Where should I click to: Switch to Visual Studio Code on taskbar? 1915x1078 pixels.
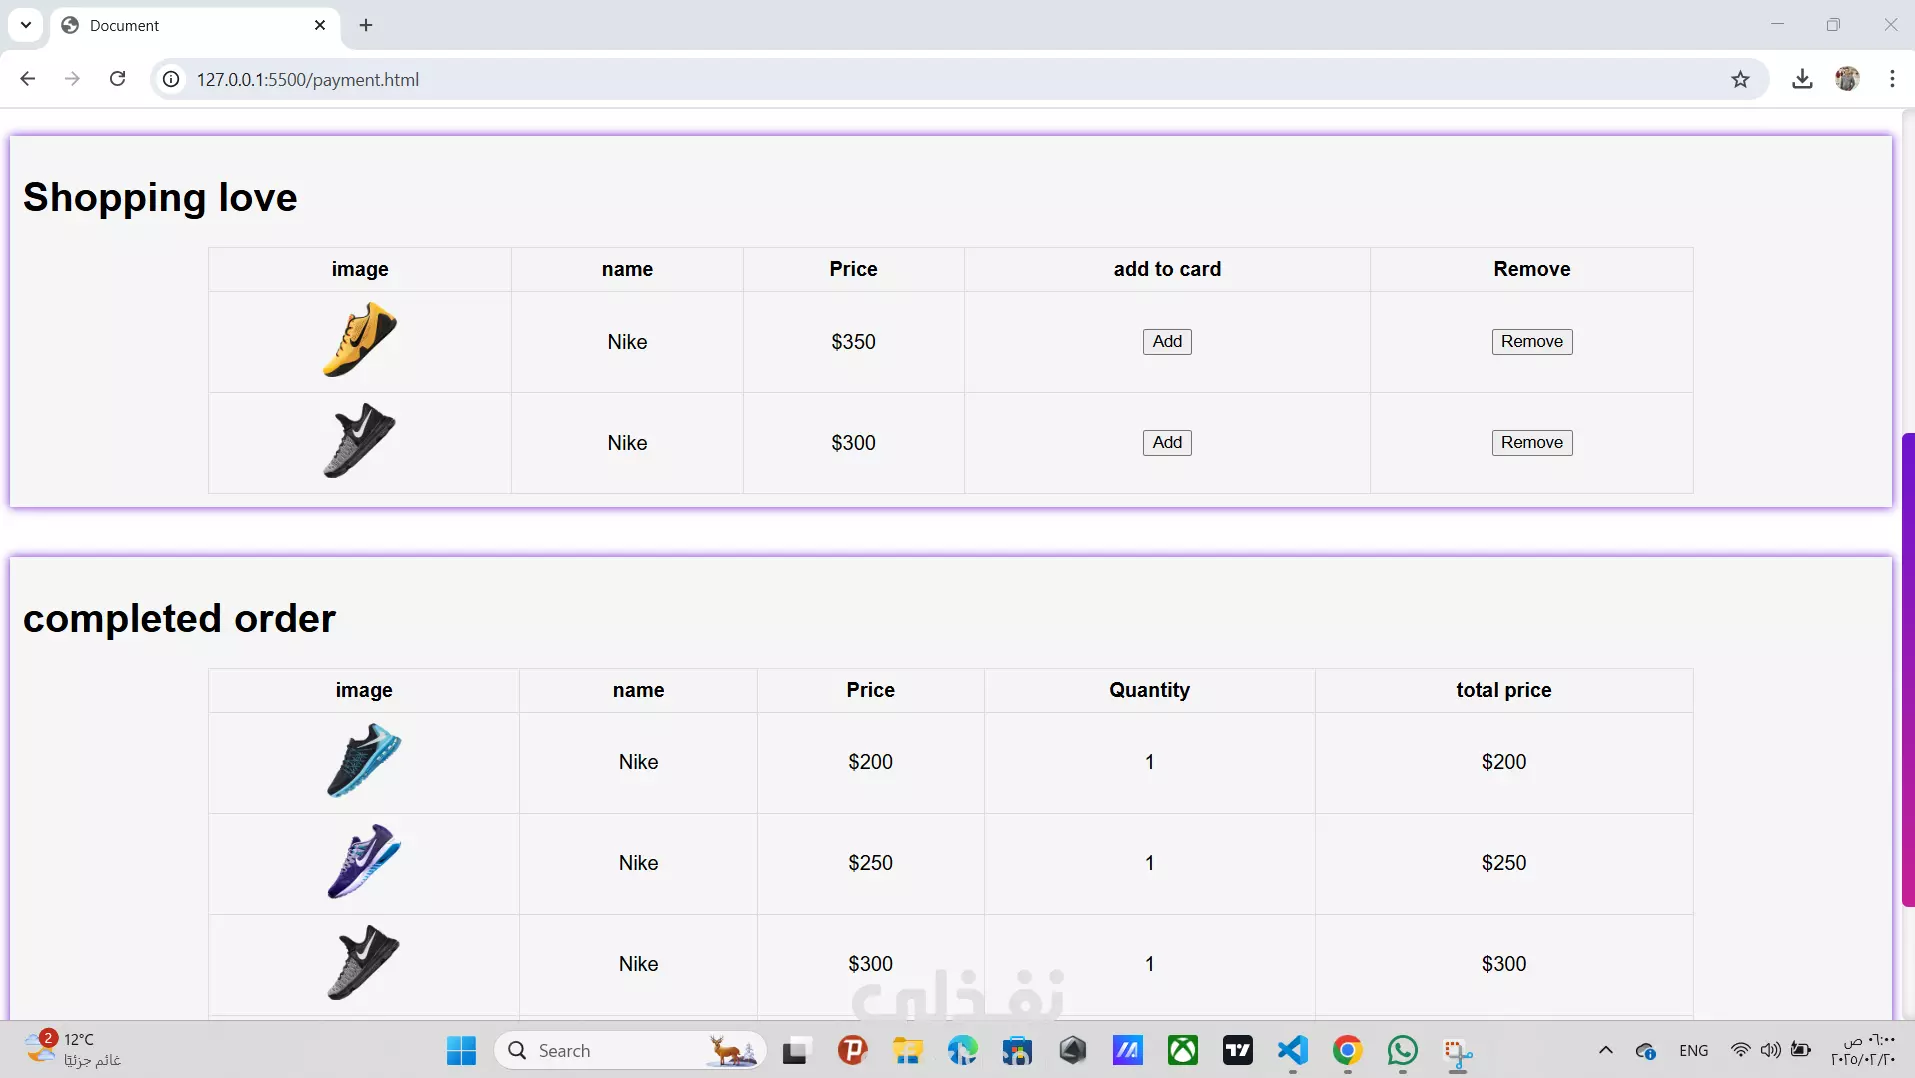point(1293,1050)
